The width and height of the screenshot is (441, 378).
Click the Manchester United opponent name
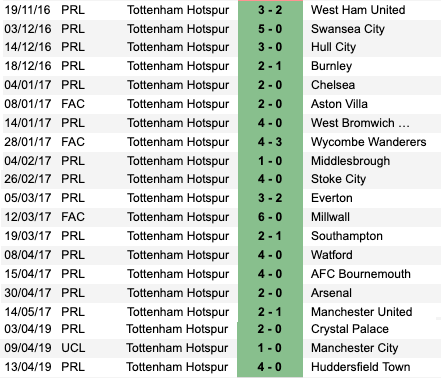point(362,312)
